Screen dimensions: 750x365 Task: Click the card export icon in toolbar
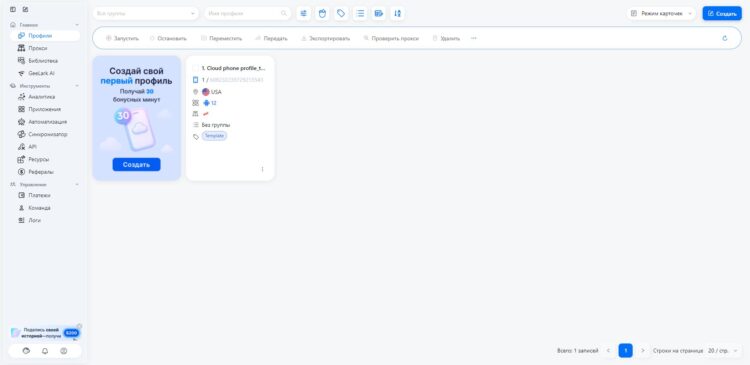point(379,13)
